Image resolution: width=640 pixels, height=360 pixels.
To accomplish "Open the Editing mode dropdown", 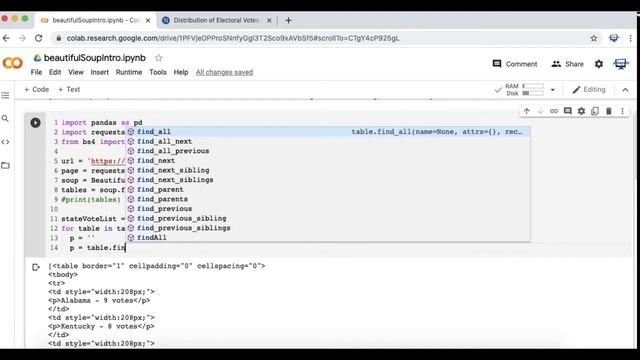I will click(589, 90).
